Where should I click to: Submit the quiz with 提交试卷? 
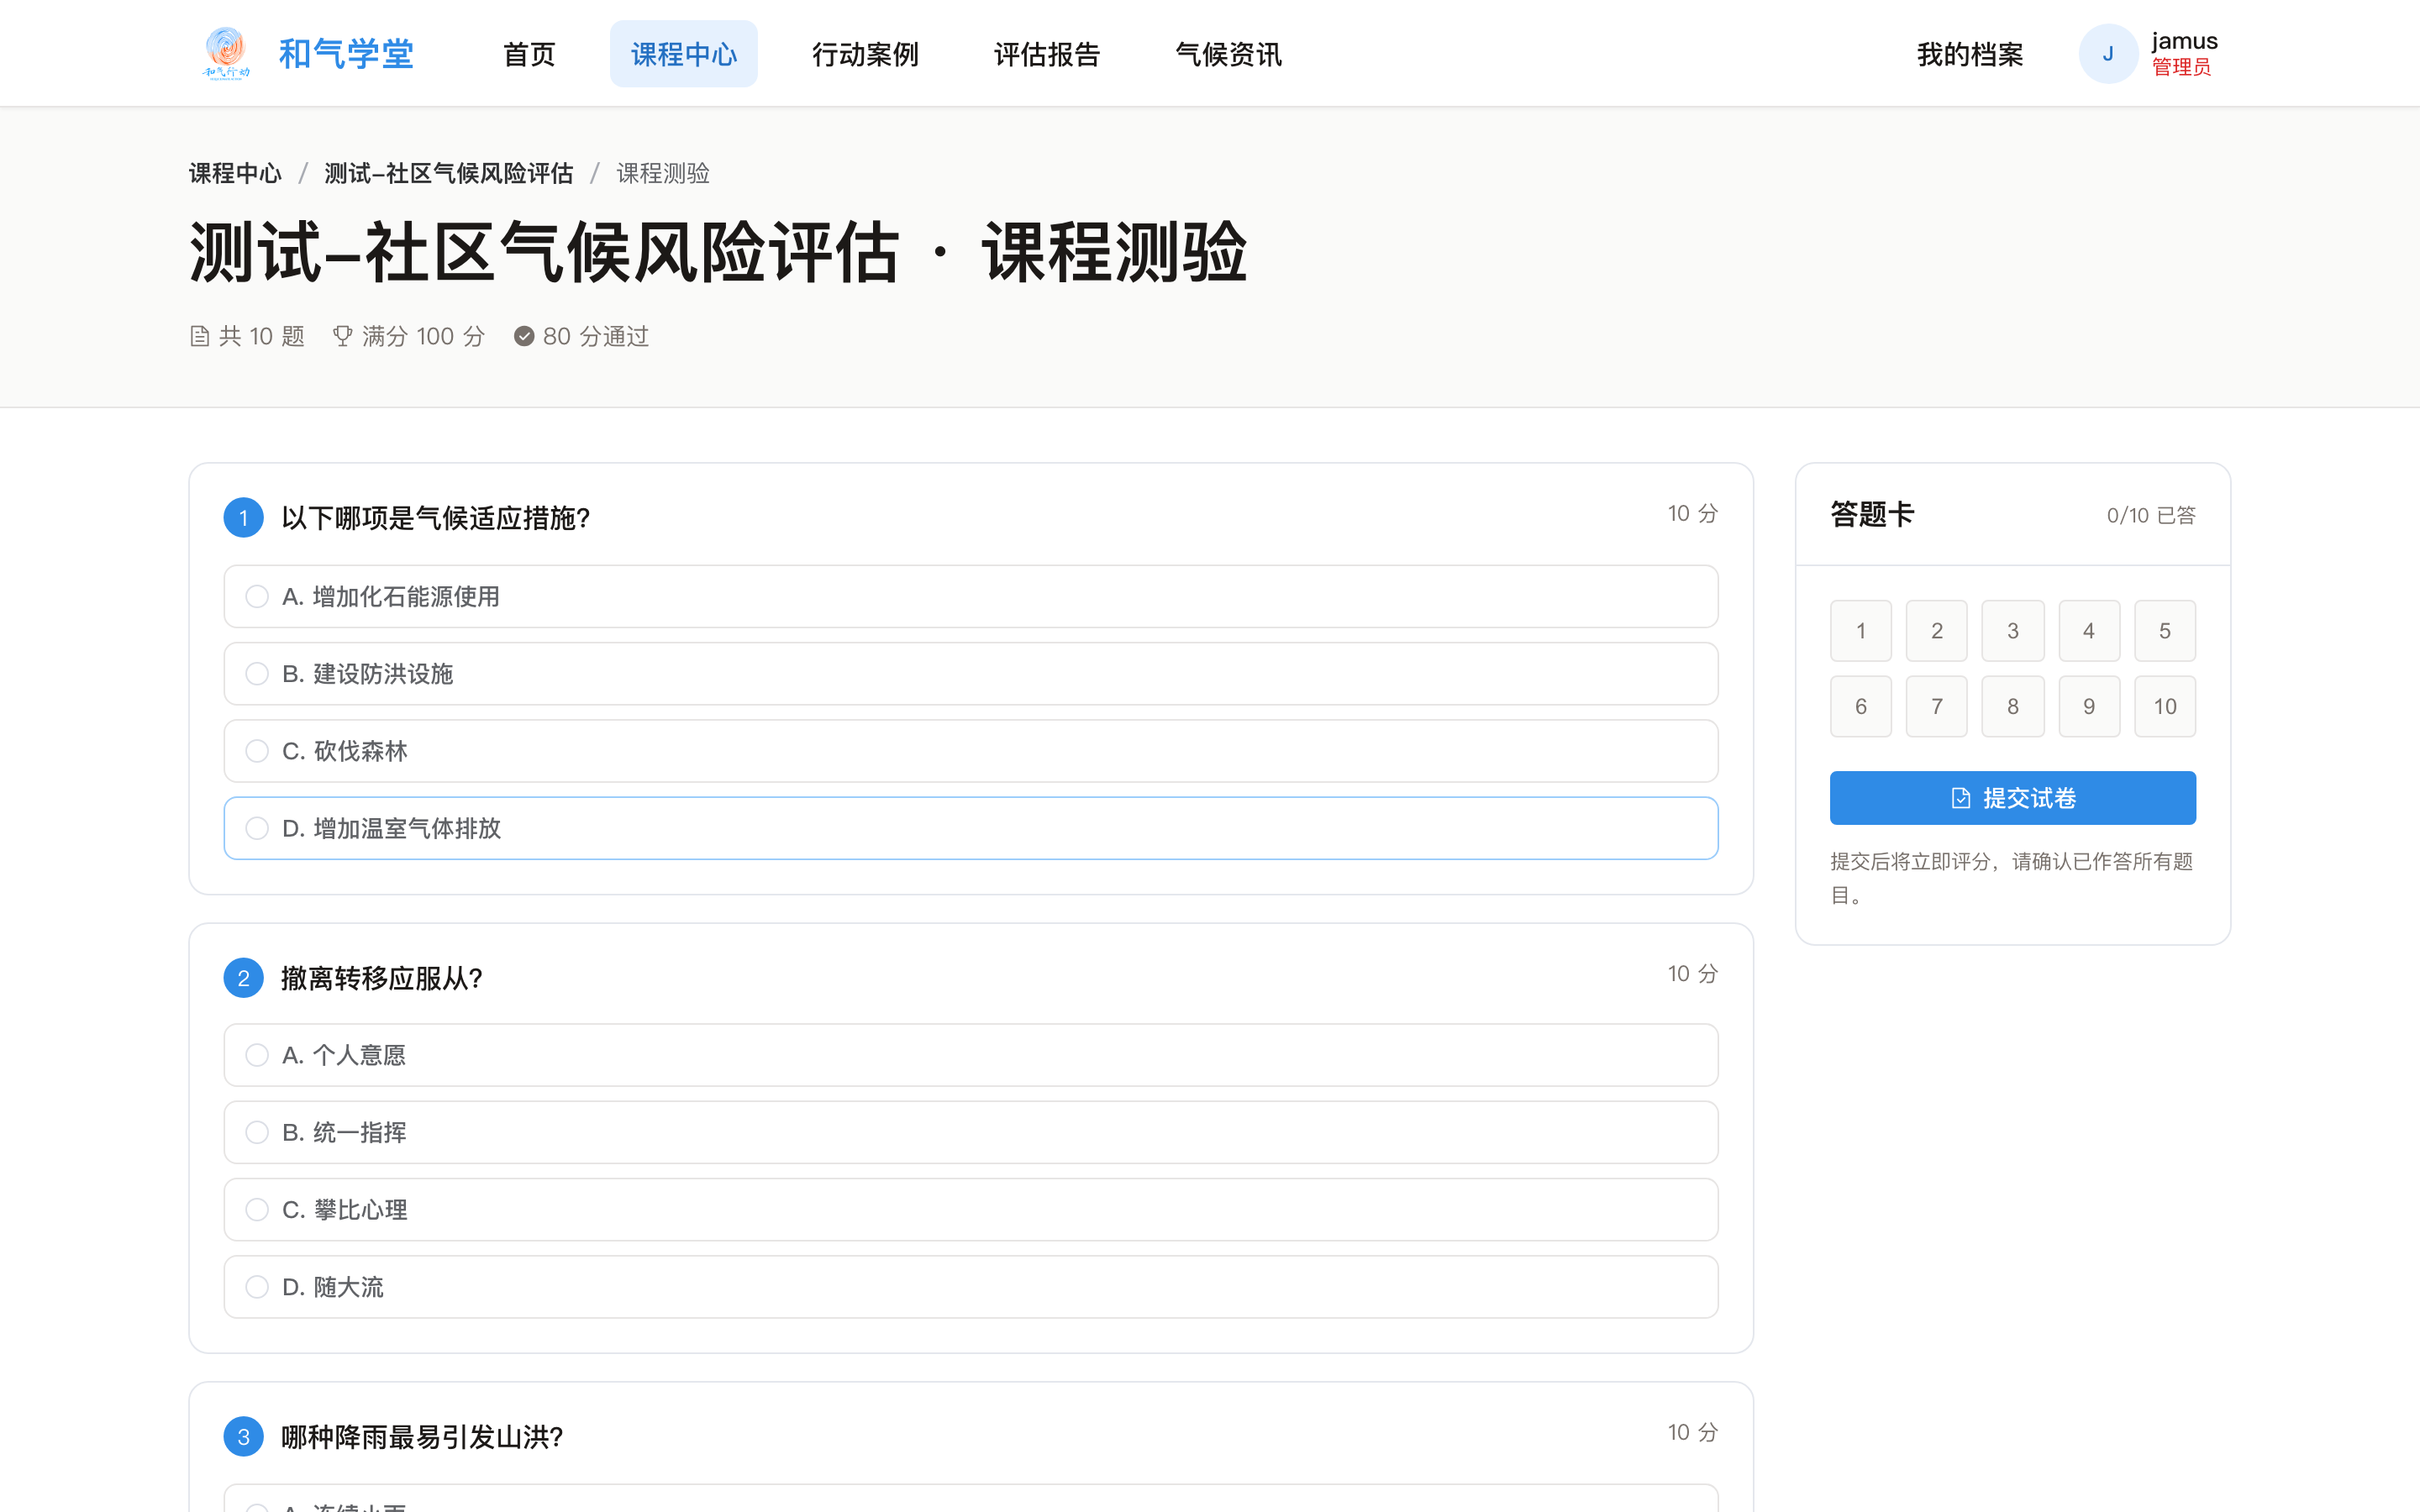tap(2012, 798)
